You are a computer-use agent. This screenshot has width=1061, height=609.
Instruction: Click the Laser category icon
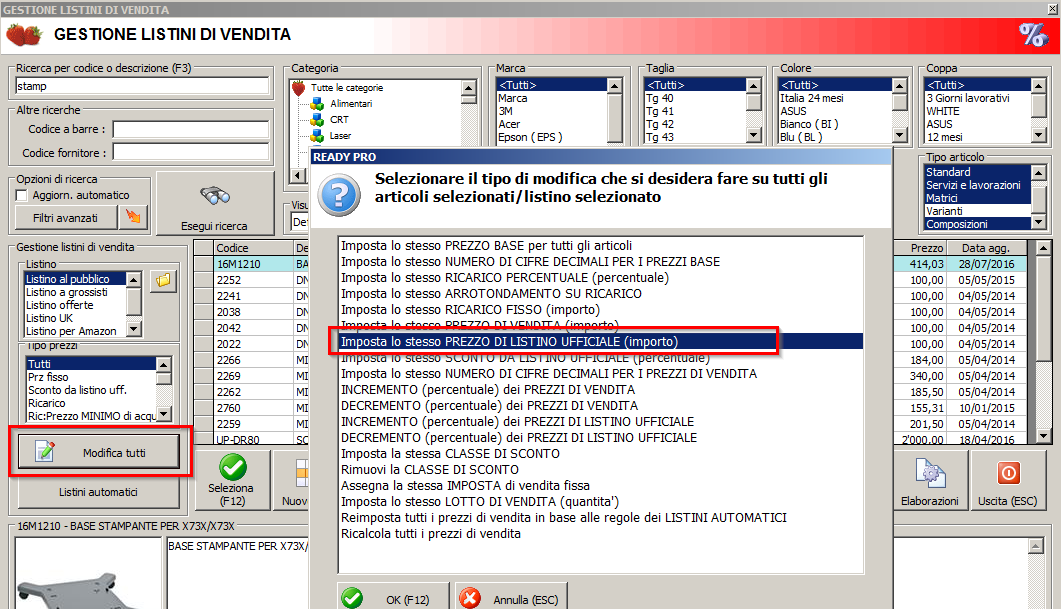317,136
